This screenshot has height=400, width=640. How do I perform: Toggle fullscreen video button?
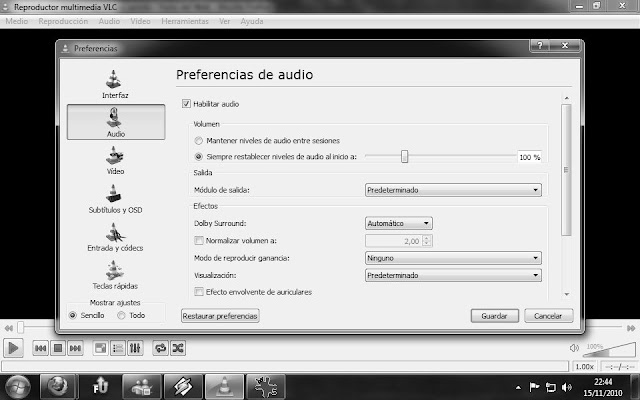click(100, 348)
